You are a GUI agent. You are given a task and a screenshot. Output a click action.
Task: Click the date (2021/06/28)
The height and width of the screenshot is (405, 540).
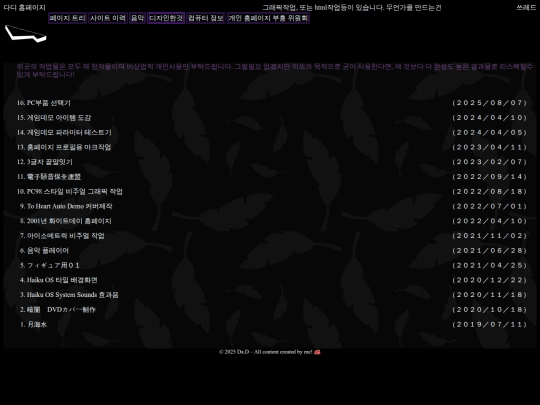coord(489,251)
